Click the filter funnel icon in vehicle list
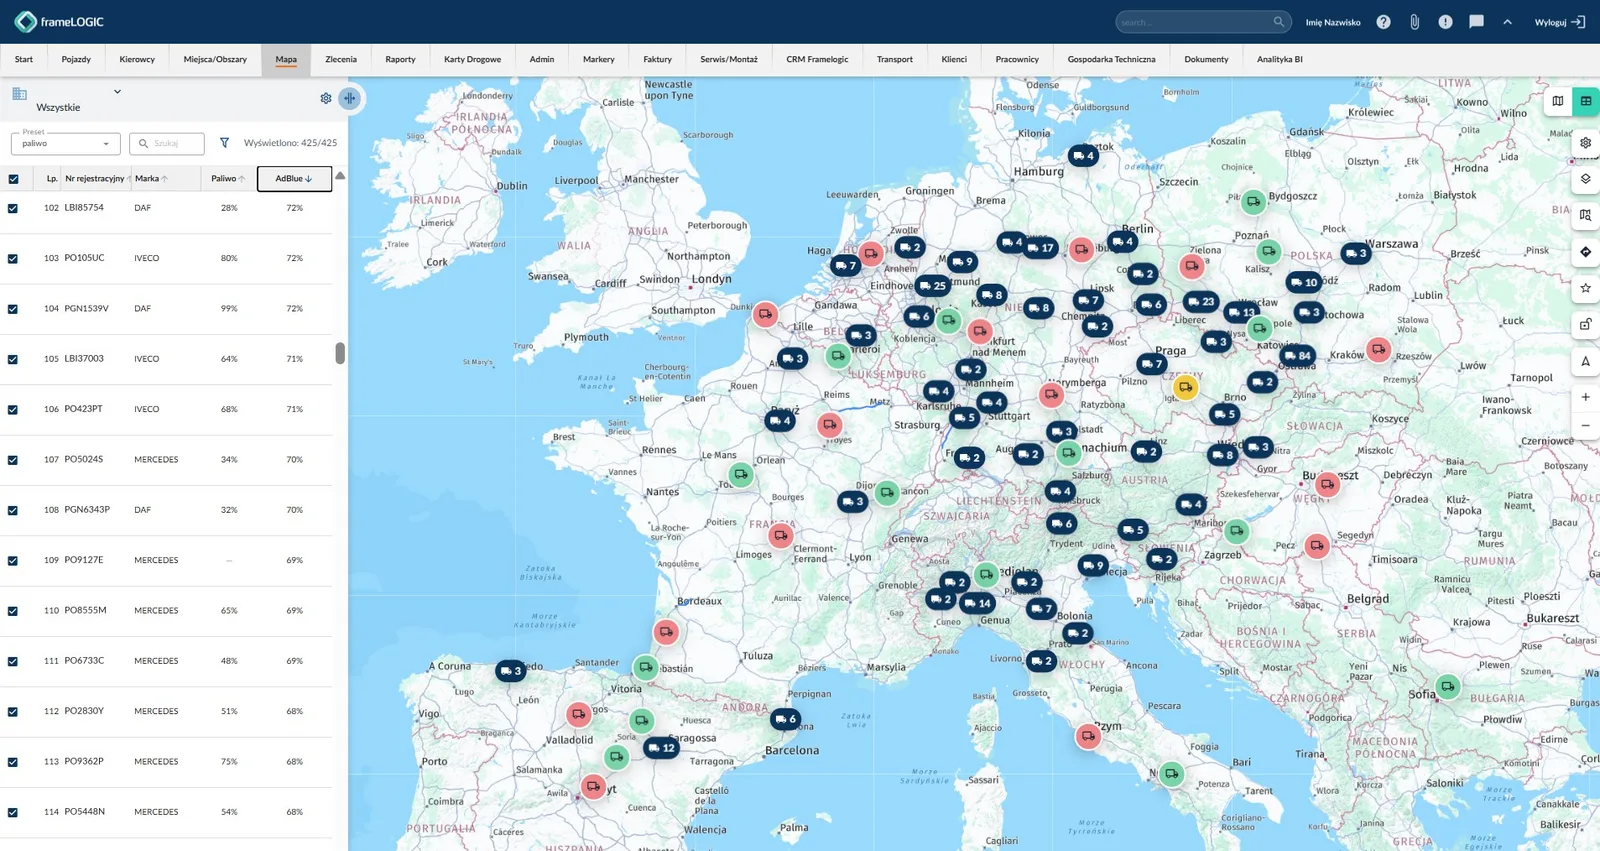This screenshot has width=1600, height=851. click(224, 143)
